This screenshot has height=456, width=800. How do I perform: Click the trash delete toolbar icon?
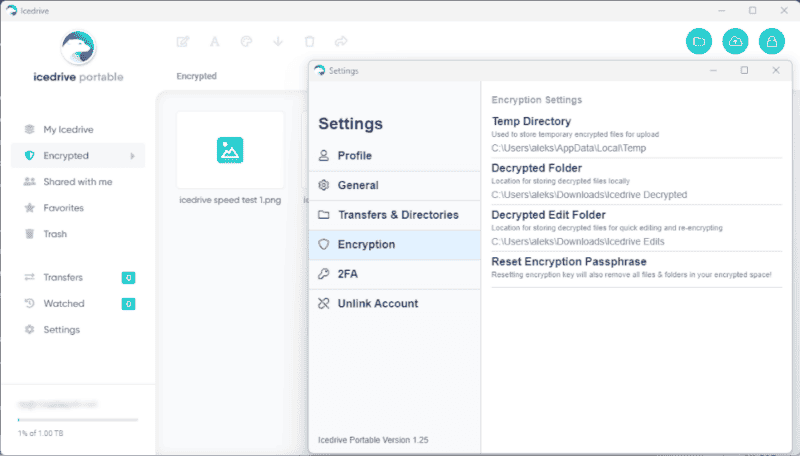309,41
